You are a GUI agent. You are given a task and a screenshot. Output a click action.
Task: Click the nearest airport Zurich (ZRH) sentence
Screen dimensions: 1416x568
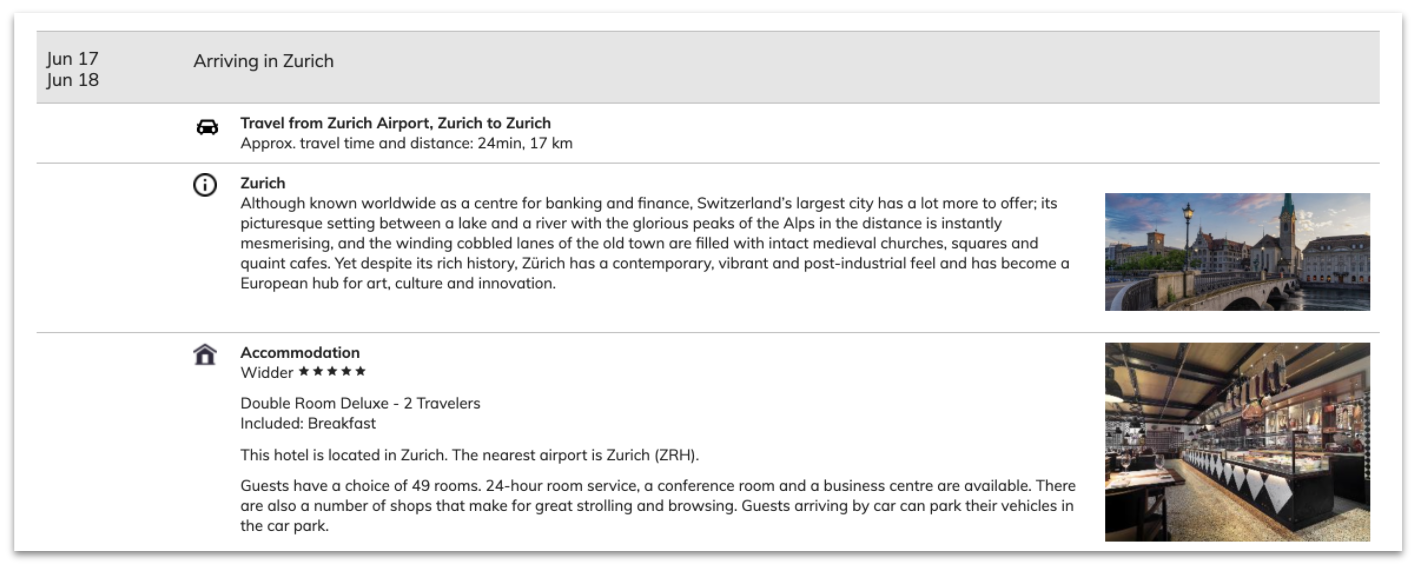(470, 455)
